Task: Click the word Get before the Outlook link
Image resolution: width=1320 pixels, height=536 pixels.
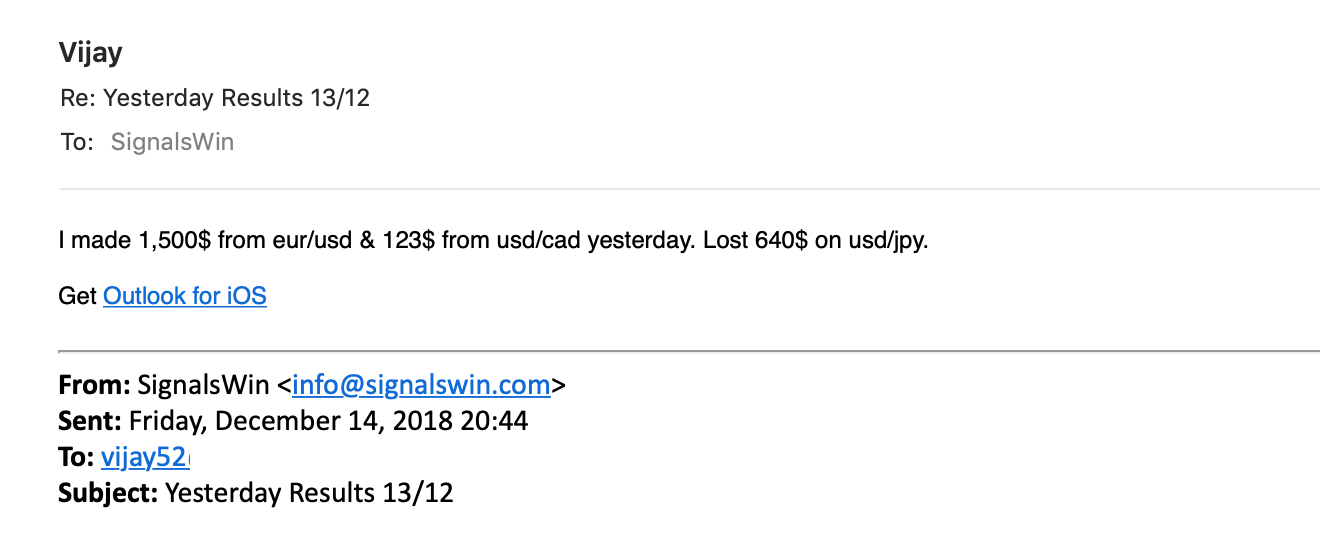Action: point(78,296)
